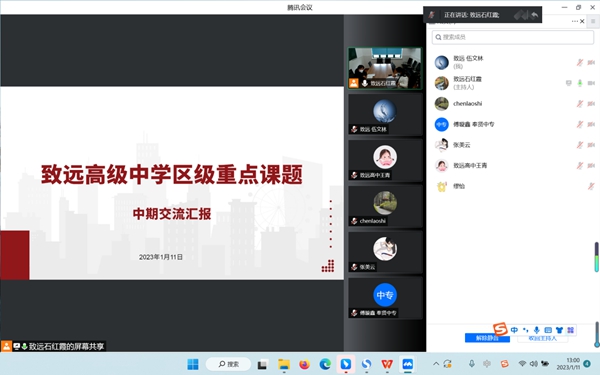Click muted mic icon on 致远高中王青 row
The image size is (600, 375).
(580, 165)
